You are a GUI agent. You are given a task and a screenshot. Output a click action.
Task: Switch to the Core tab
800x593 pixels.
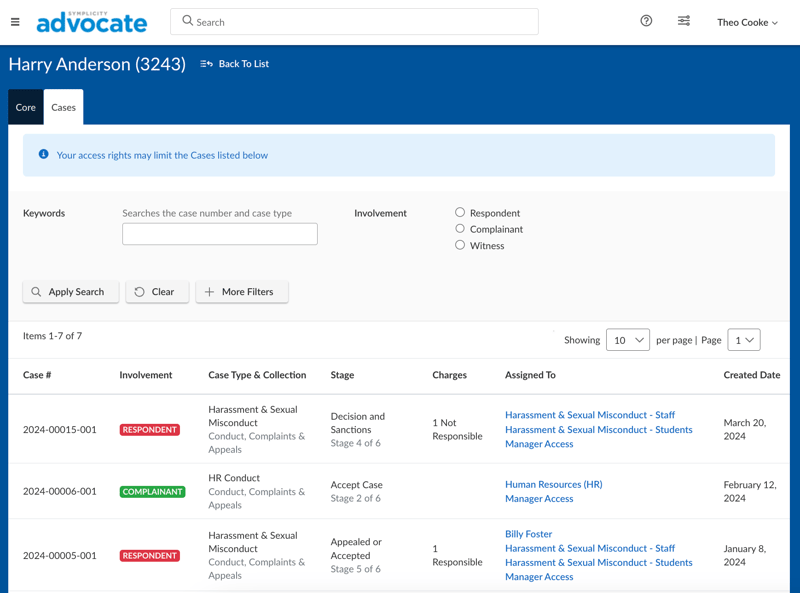tap(25, 106)
